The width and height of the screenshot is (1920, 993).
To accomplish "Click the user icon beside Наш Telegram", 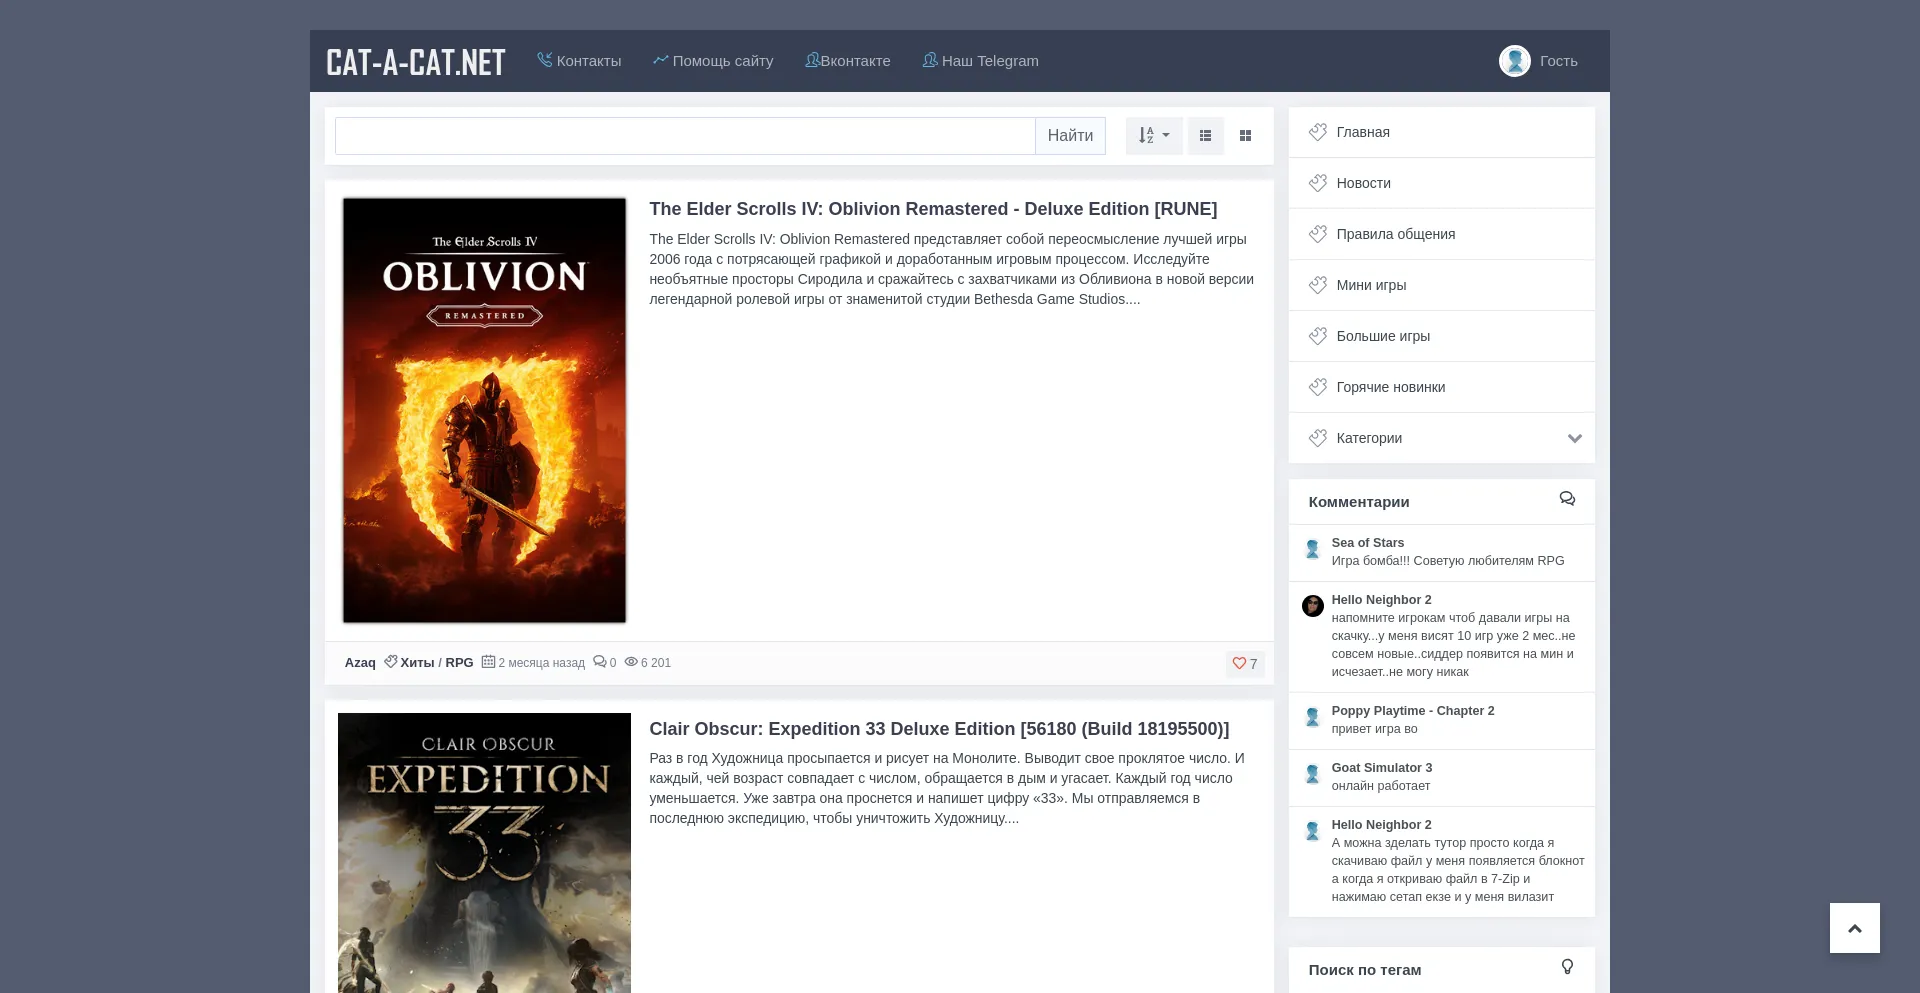I will 930,60.
